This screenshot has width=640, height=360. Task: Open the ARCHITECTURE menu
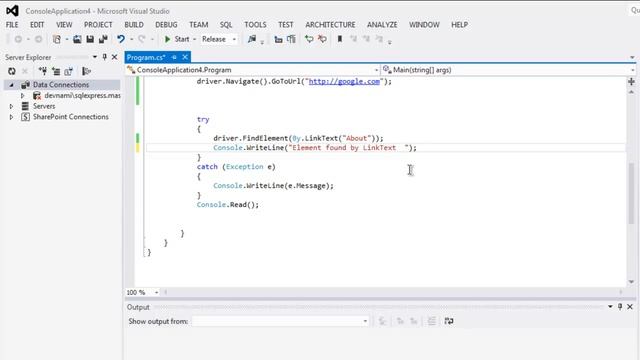pyautogui.click(x=330, y=25)
